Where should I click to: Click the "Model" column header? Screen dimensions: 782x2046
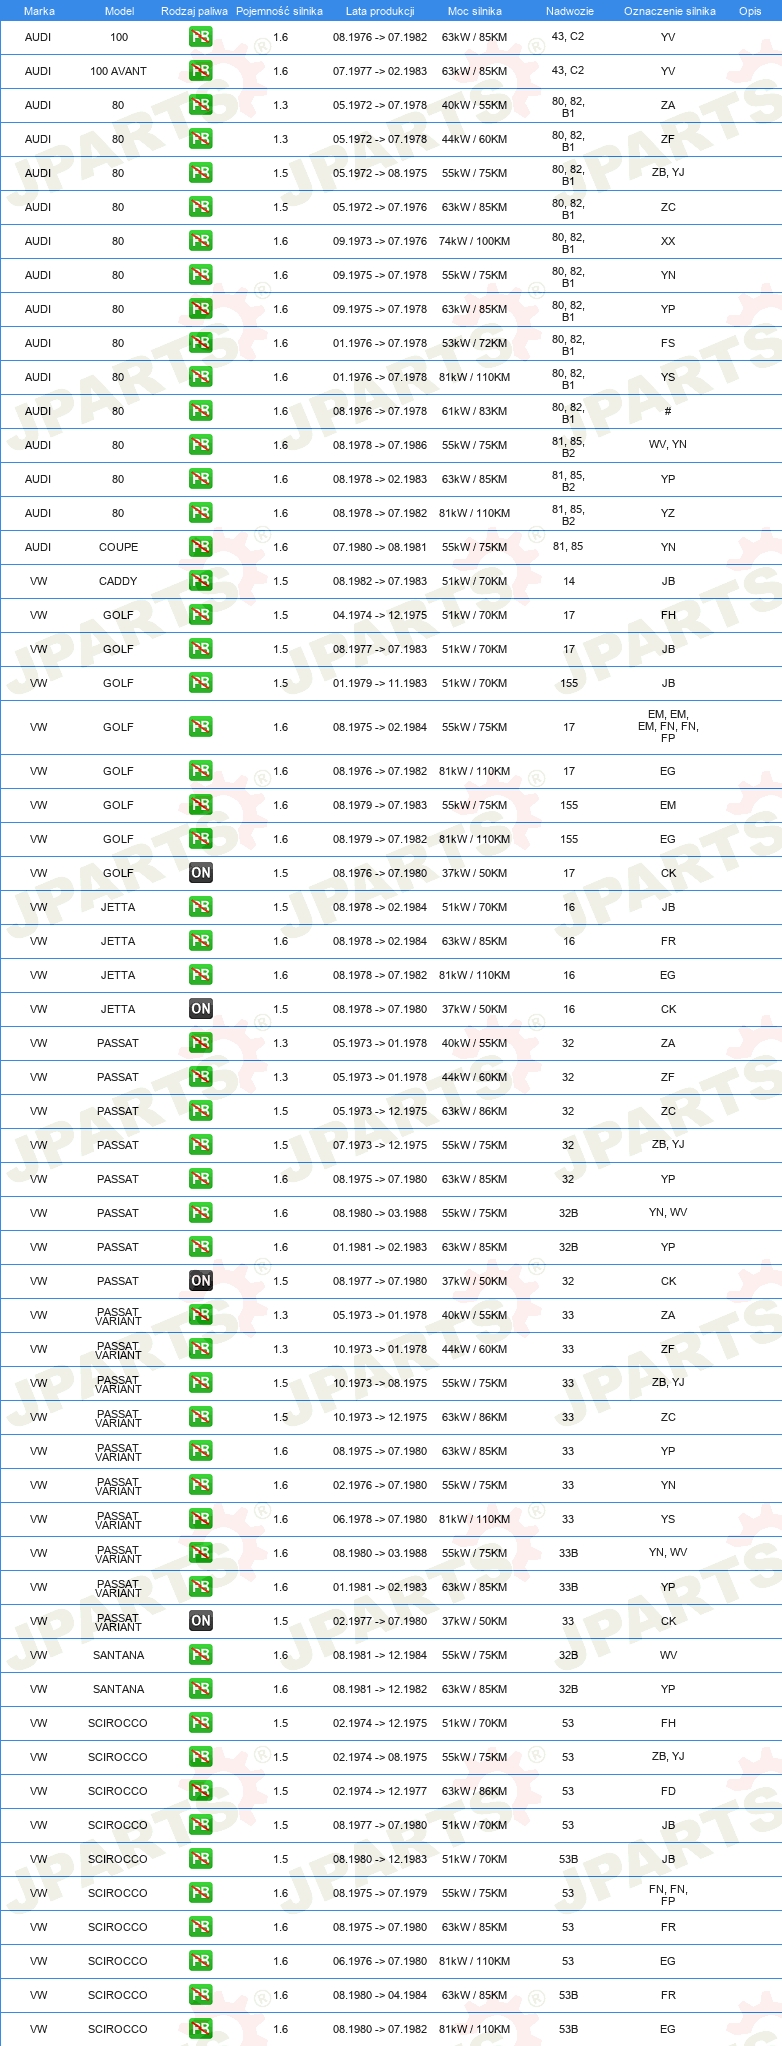coord(119,11)
